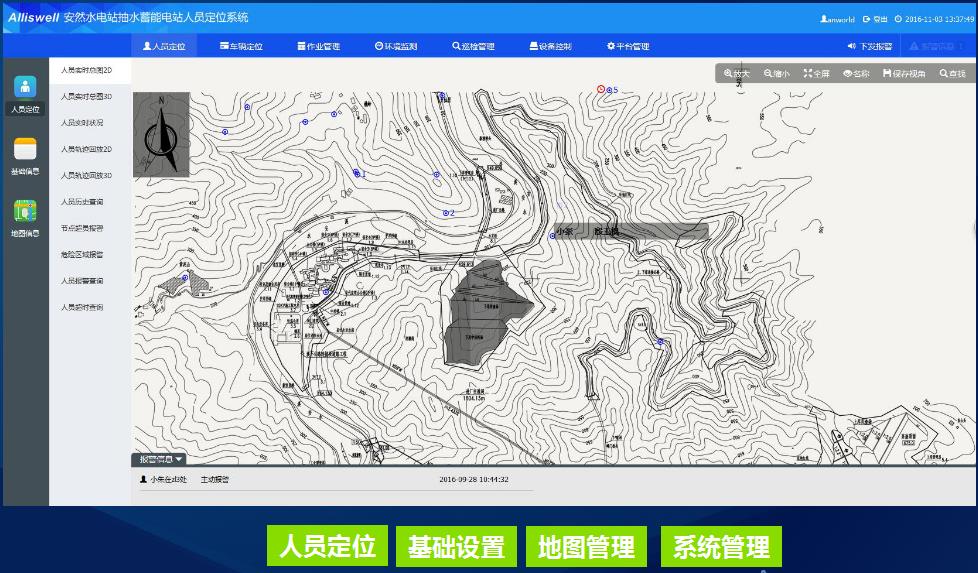Image resolution: width=978 pixels, height=573 pixels.
Task: Save current view with 保存视角
Action: tap(904, 74)
